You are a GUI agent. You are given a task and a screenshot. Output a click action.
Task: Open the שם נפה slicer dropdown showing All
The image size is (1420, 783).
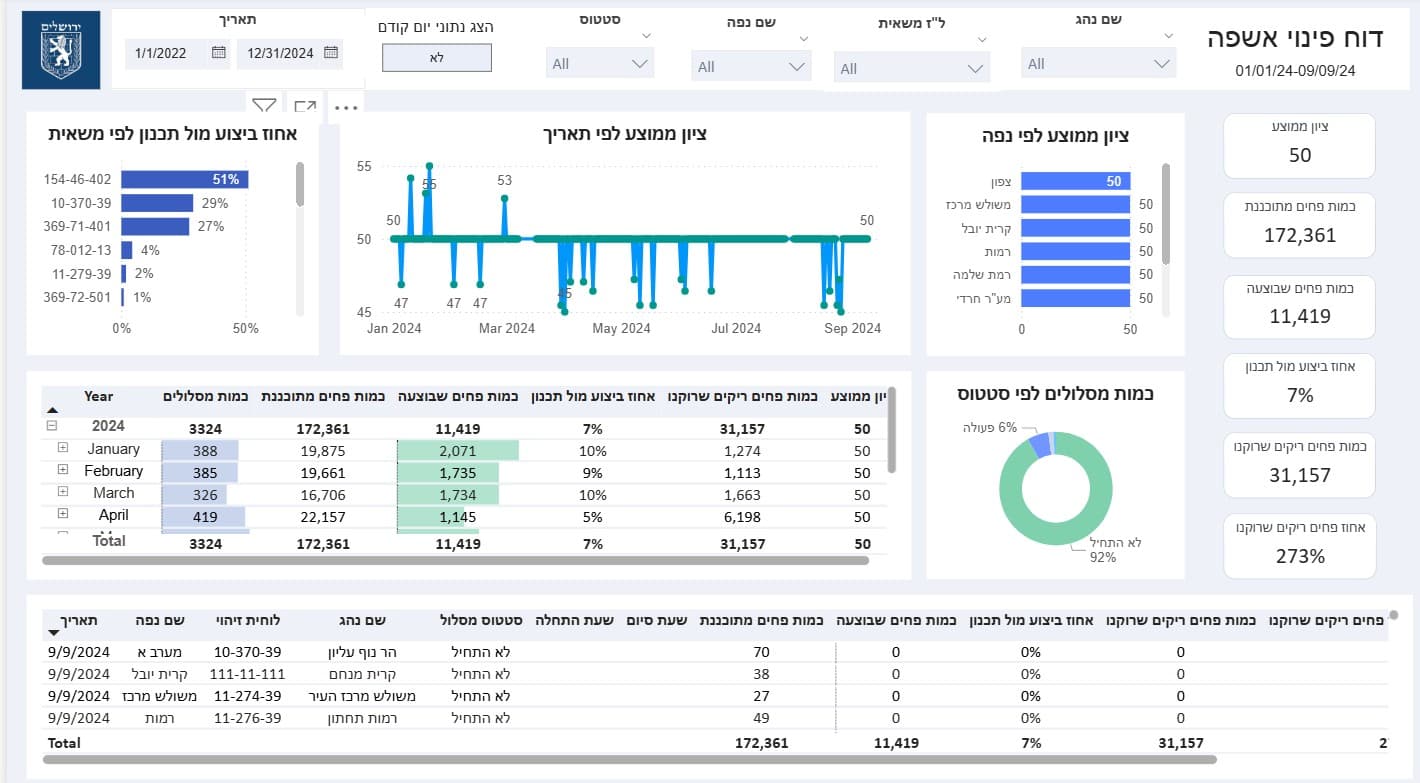(x=750, y=67)
